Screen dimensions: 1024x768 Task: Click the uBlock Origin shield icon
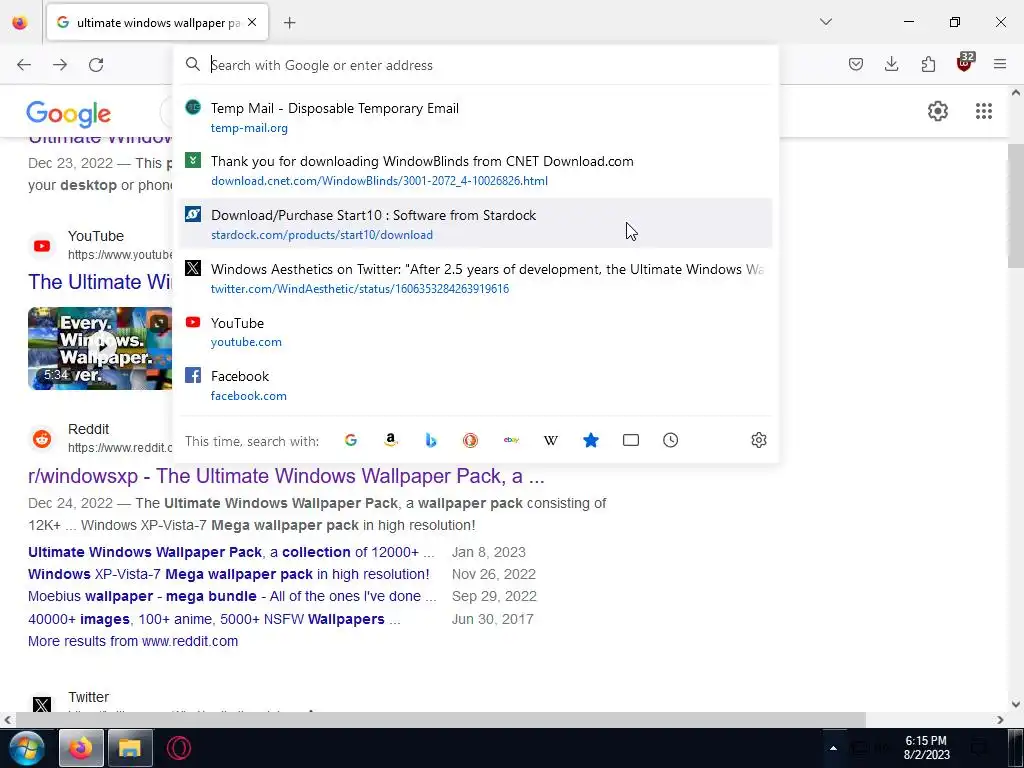[x=965, y=63]
